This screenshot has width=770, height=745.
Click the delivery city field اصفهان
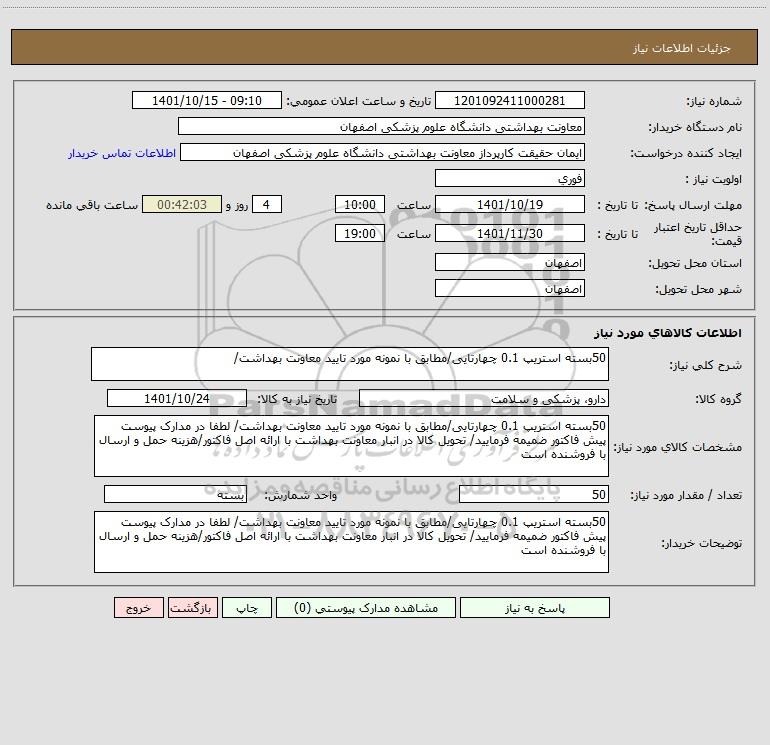pyautogui.click(x=510, y=288)
